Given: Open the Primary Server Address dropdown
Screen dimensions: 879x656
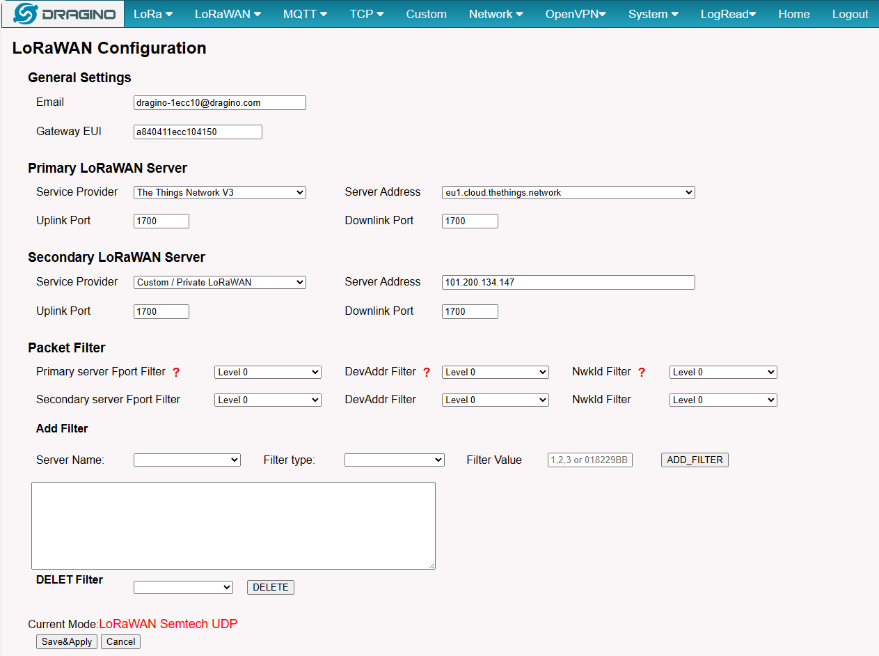Looking at the screenshot, I should click(x=568, y=192).
